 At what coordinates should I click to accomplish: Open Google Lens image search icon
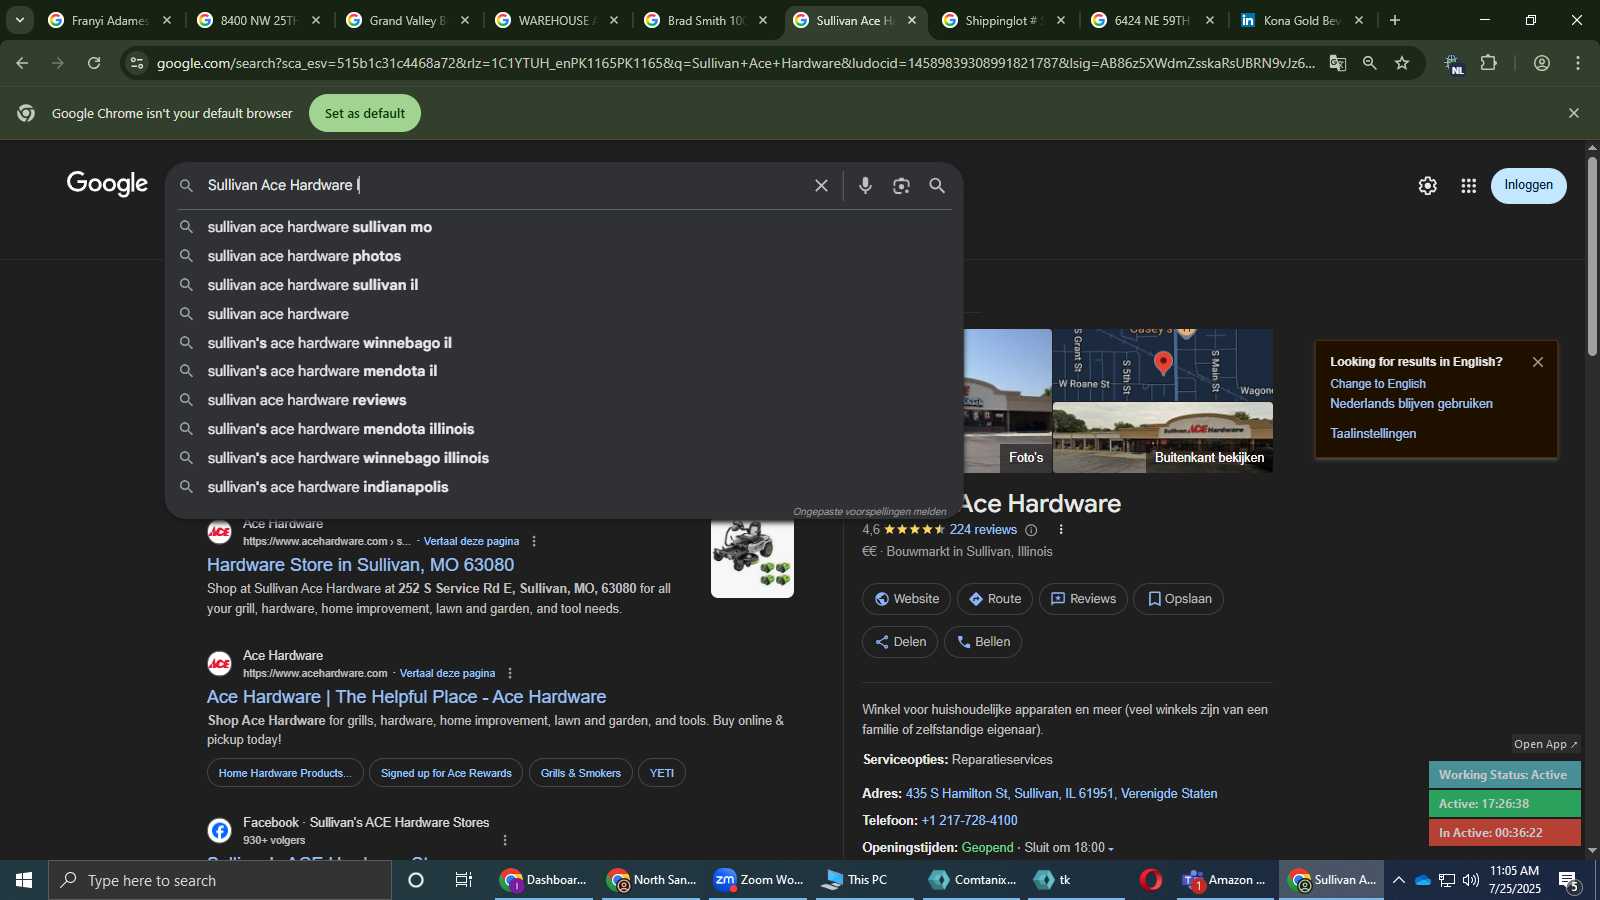point(901,186)
